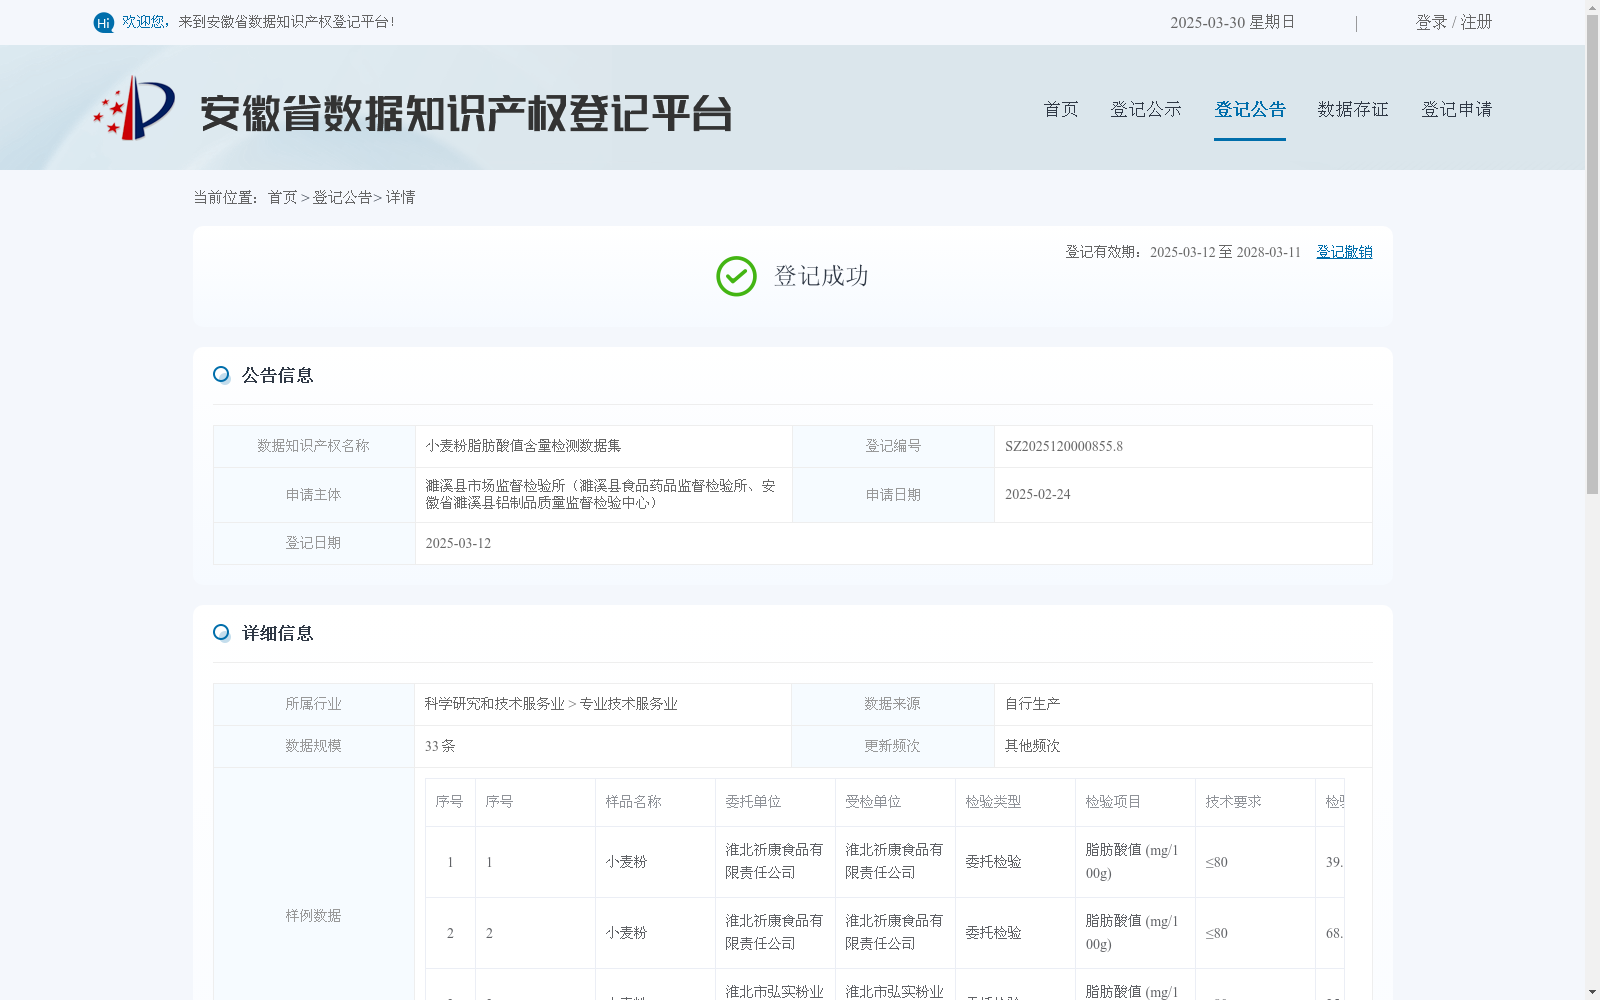
Task: Click the 登录 / 注册 link
Action: click(x=1454, y=22)
